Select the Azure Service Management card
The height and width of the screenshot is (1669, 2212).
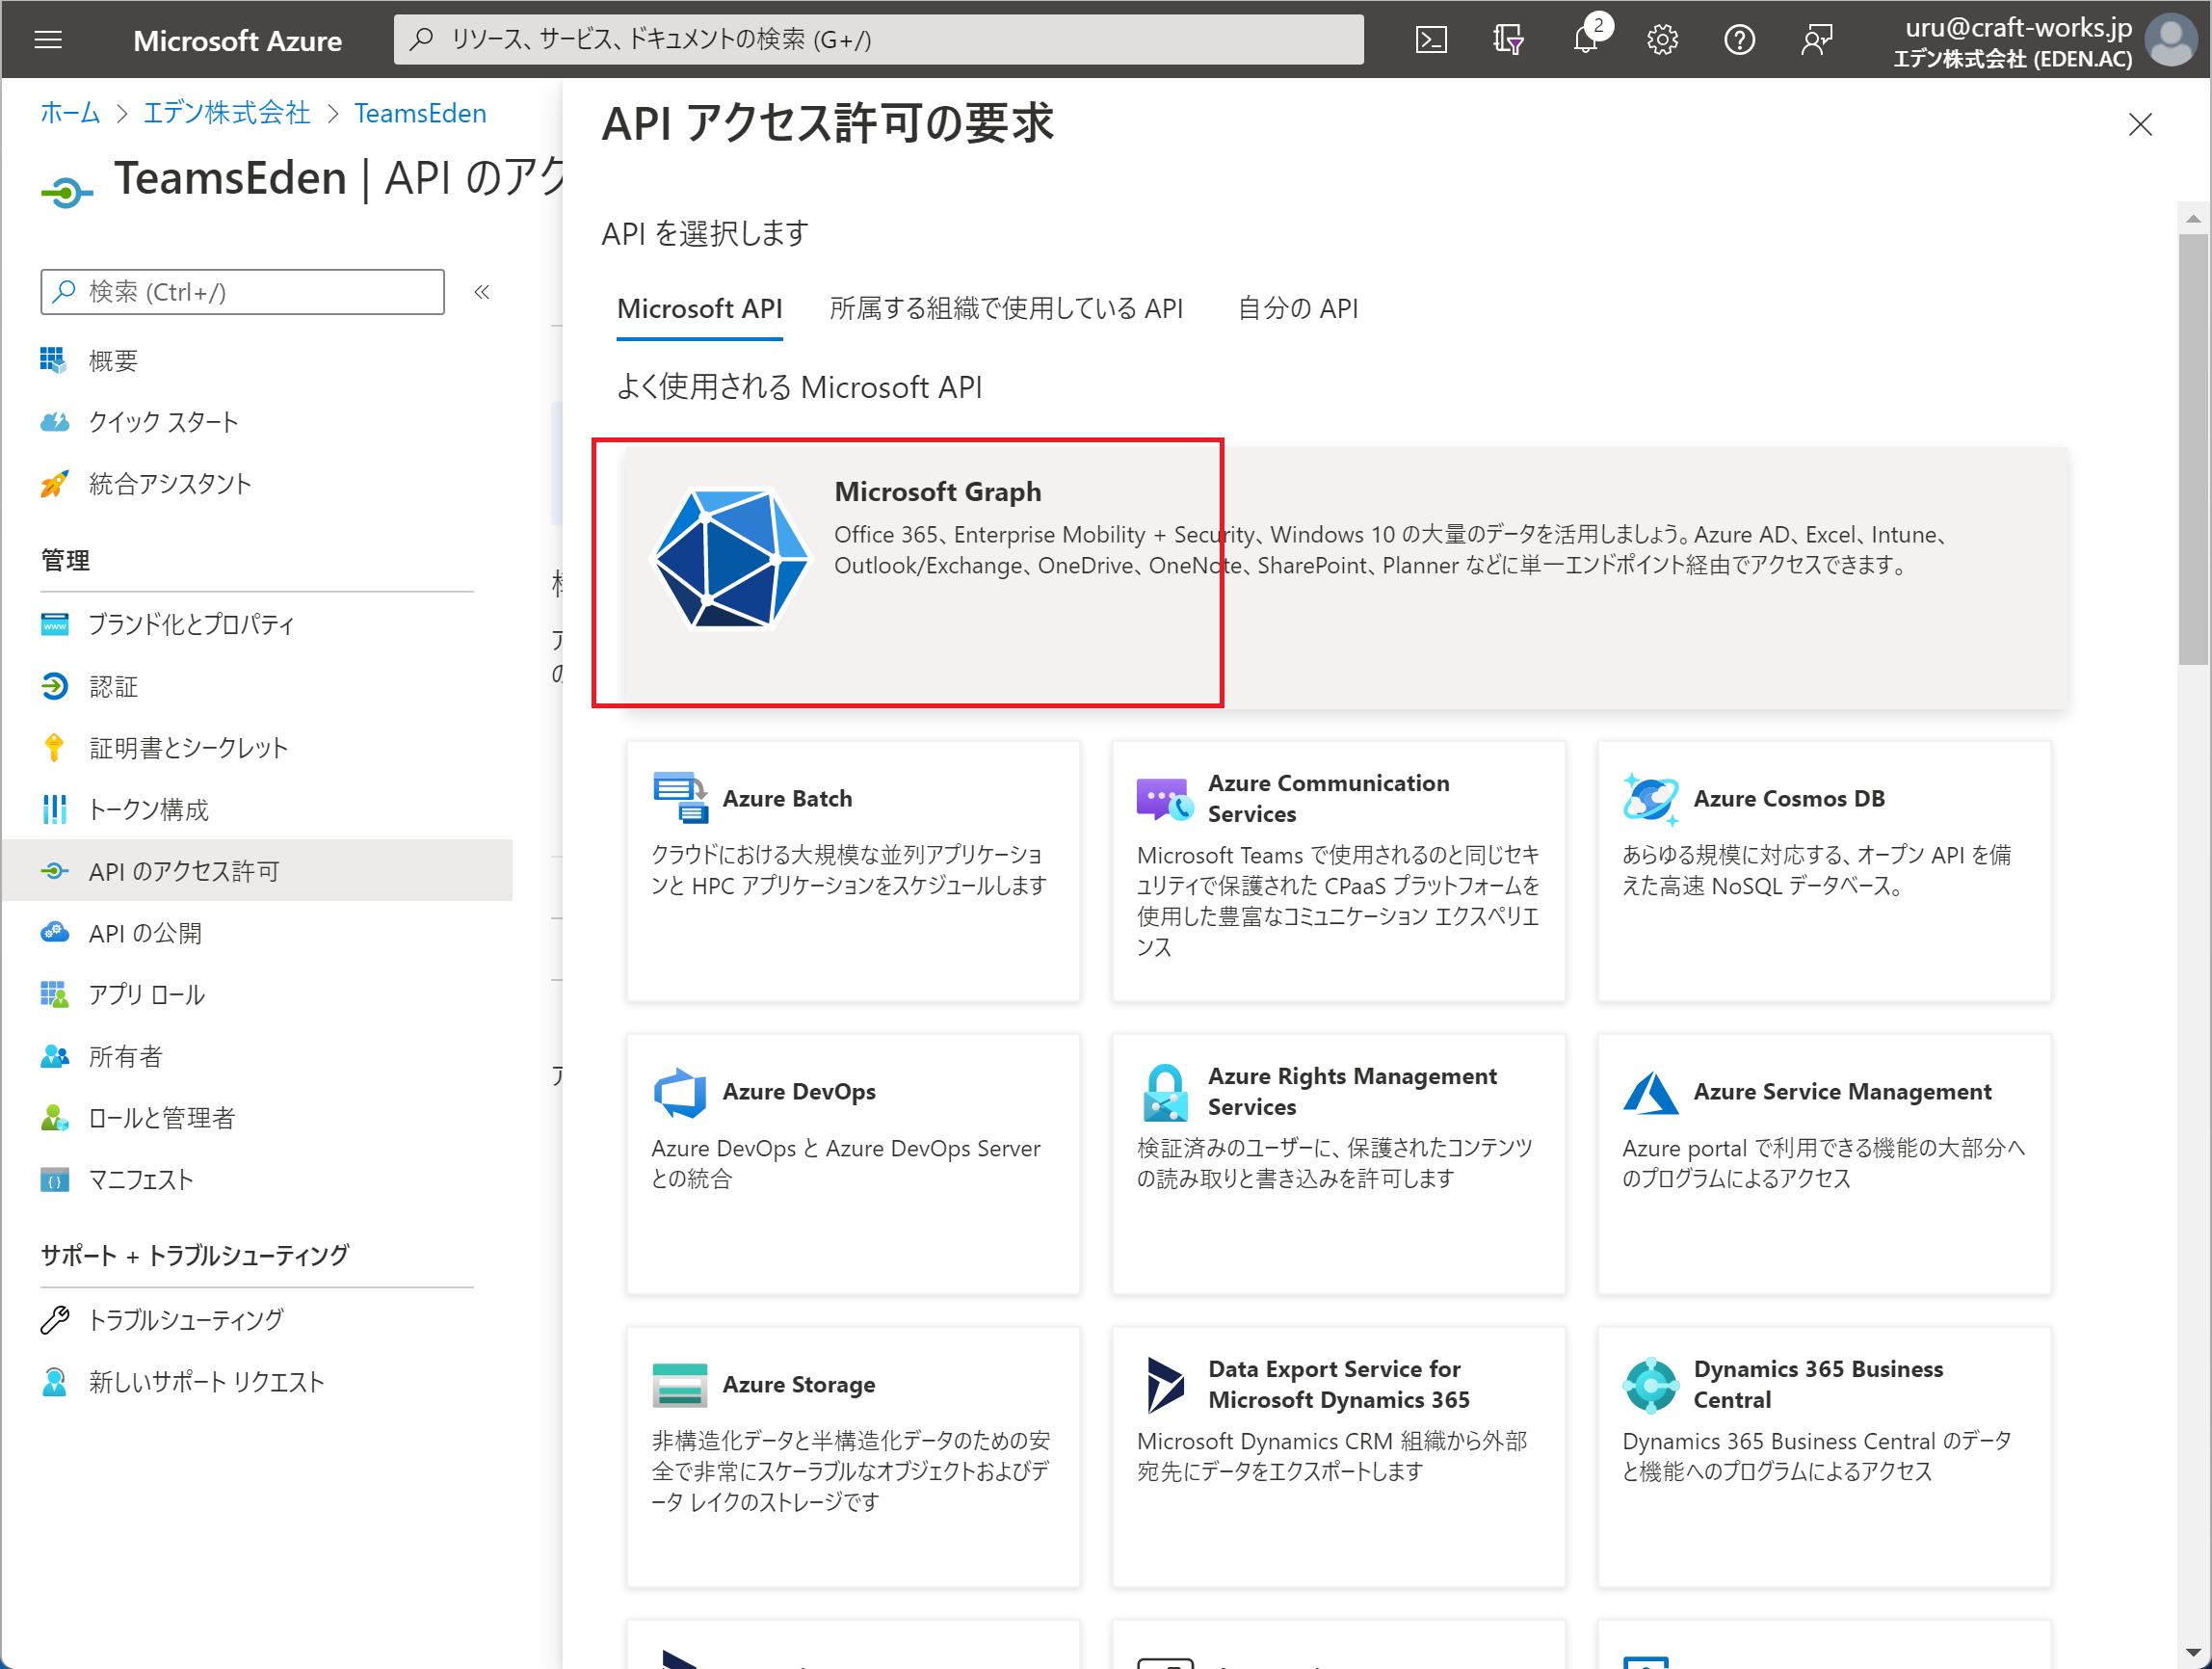point(1824,1163)
